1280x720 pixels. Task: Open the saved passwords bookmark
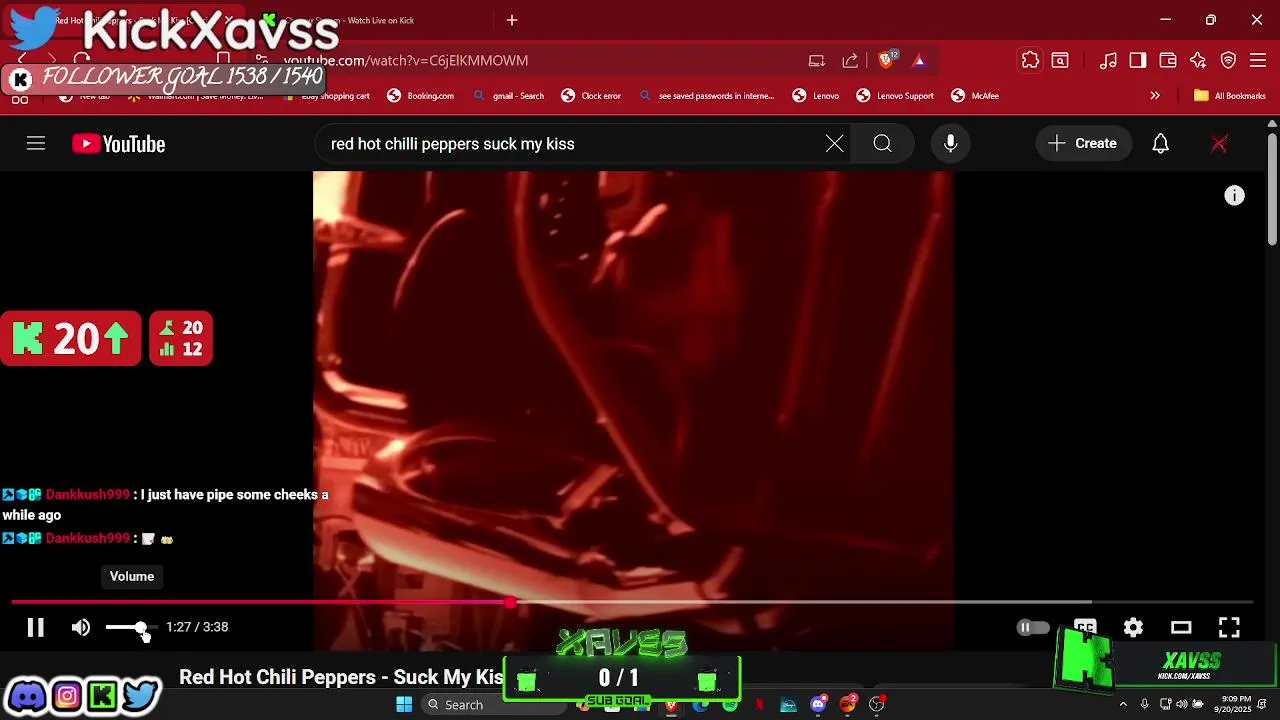coord(706,96)
